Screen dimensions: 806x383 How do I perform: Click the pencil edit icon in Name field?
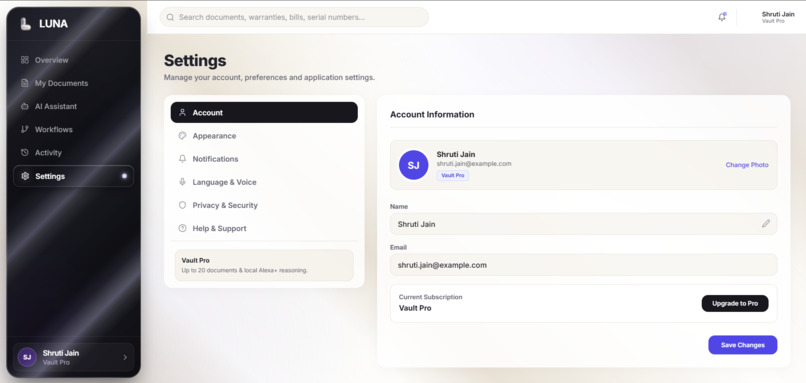(x=766, y=224)
